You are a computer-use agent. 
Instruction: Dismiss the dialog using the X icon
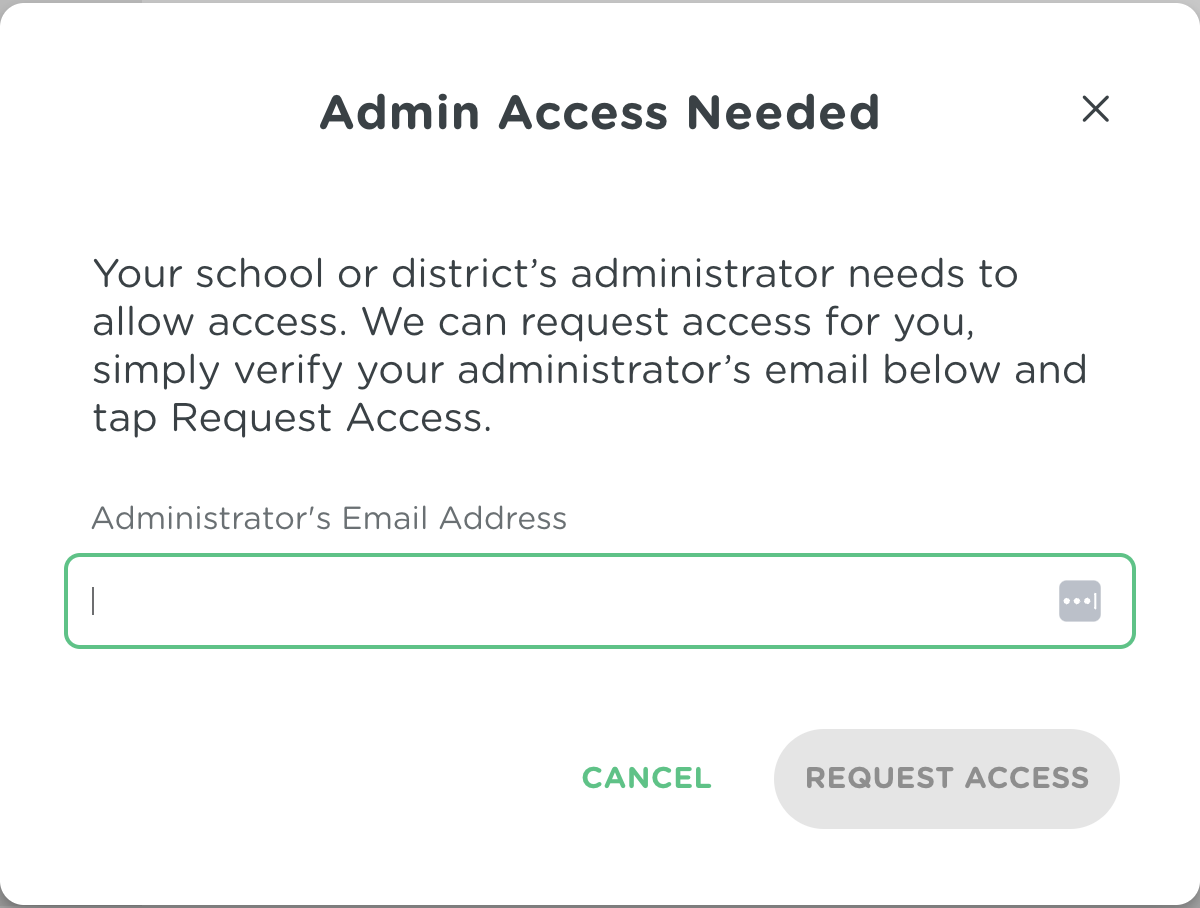pyautogui.click(x=1096, y=109)
